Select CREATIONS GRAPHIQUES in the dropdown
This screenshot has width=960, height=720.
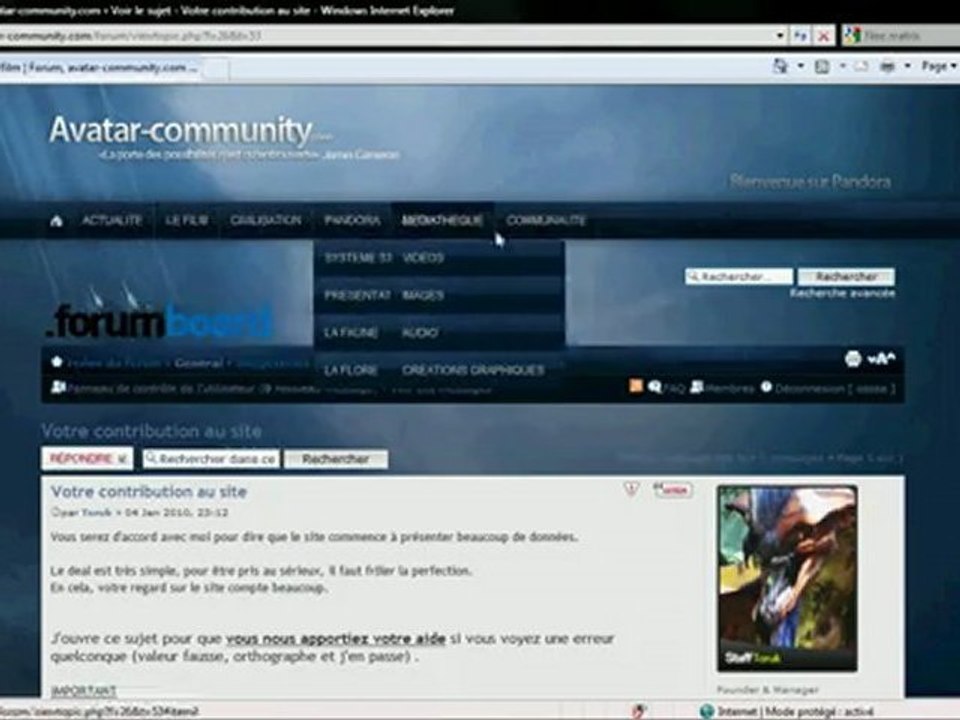[x=473, y=370]
